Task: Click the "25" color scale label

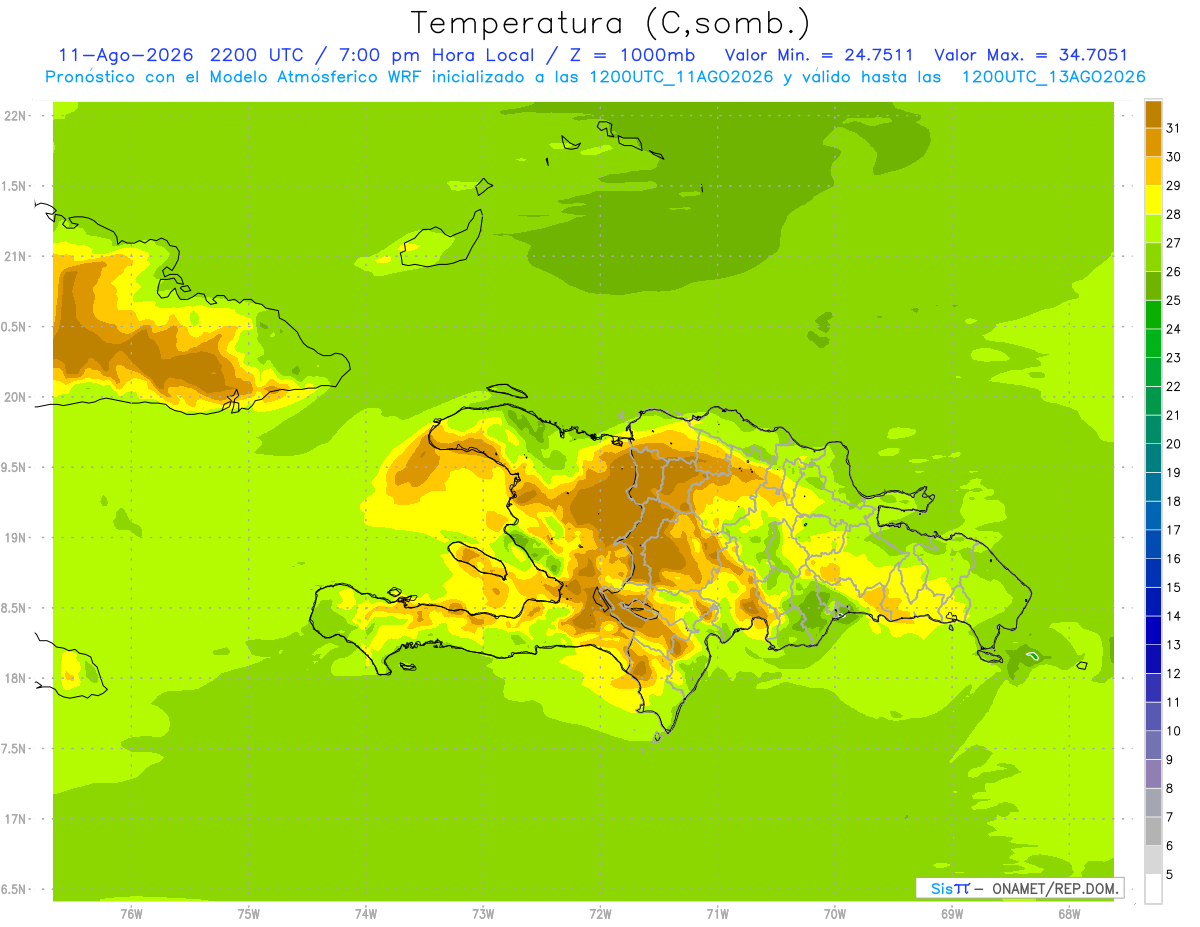Action: [x=1173, y=300]
